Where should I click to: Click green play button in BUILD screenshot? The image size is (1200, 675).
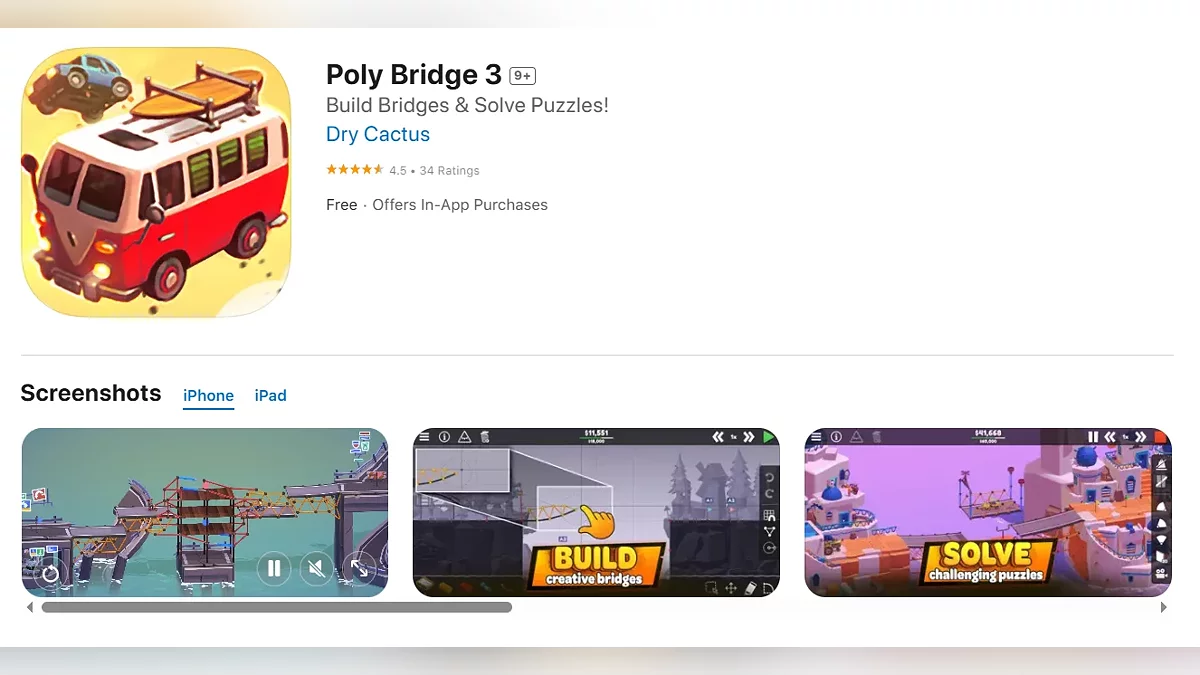click(x=768, y=437)
